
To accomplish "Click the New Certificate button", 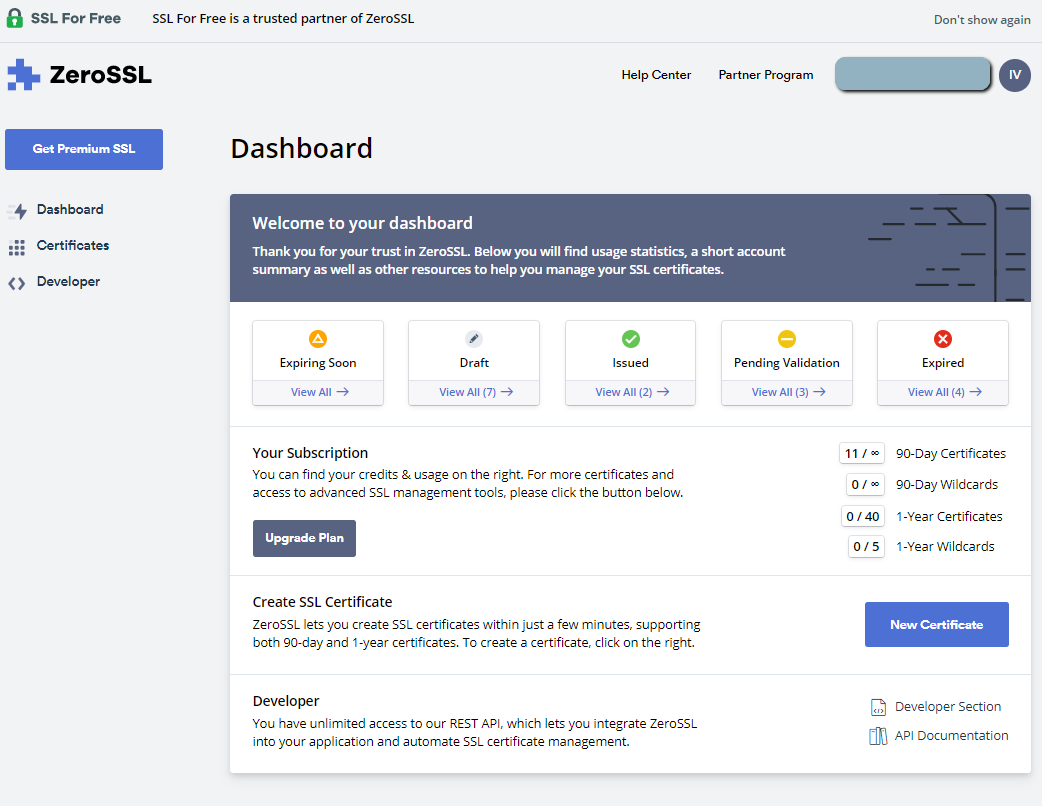I will click(x=936, y=625).
